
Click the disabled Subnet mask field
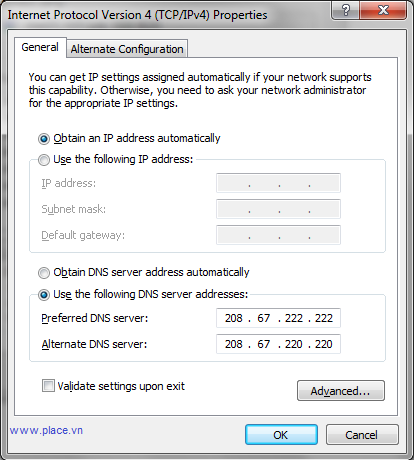[278, 209]
